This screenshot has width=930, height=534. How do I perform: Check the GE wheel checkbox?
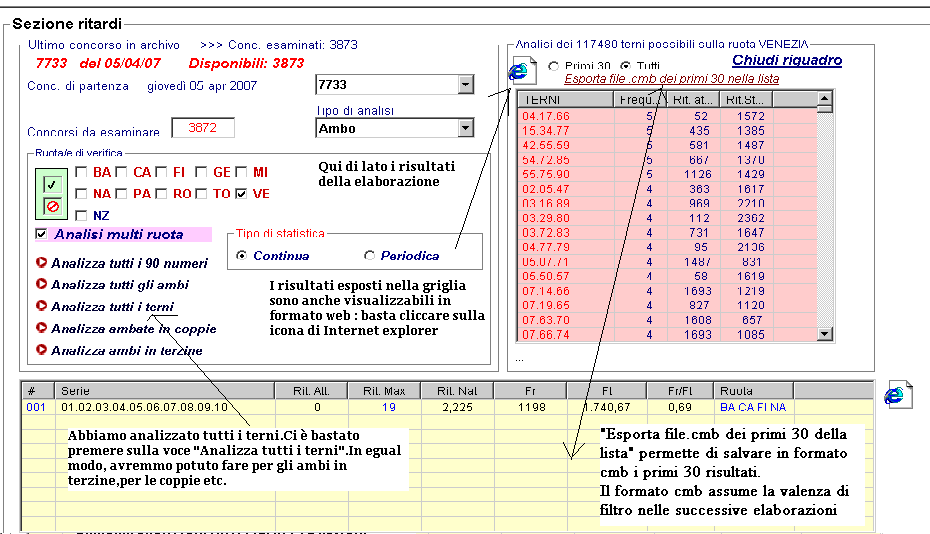(201, 172)
